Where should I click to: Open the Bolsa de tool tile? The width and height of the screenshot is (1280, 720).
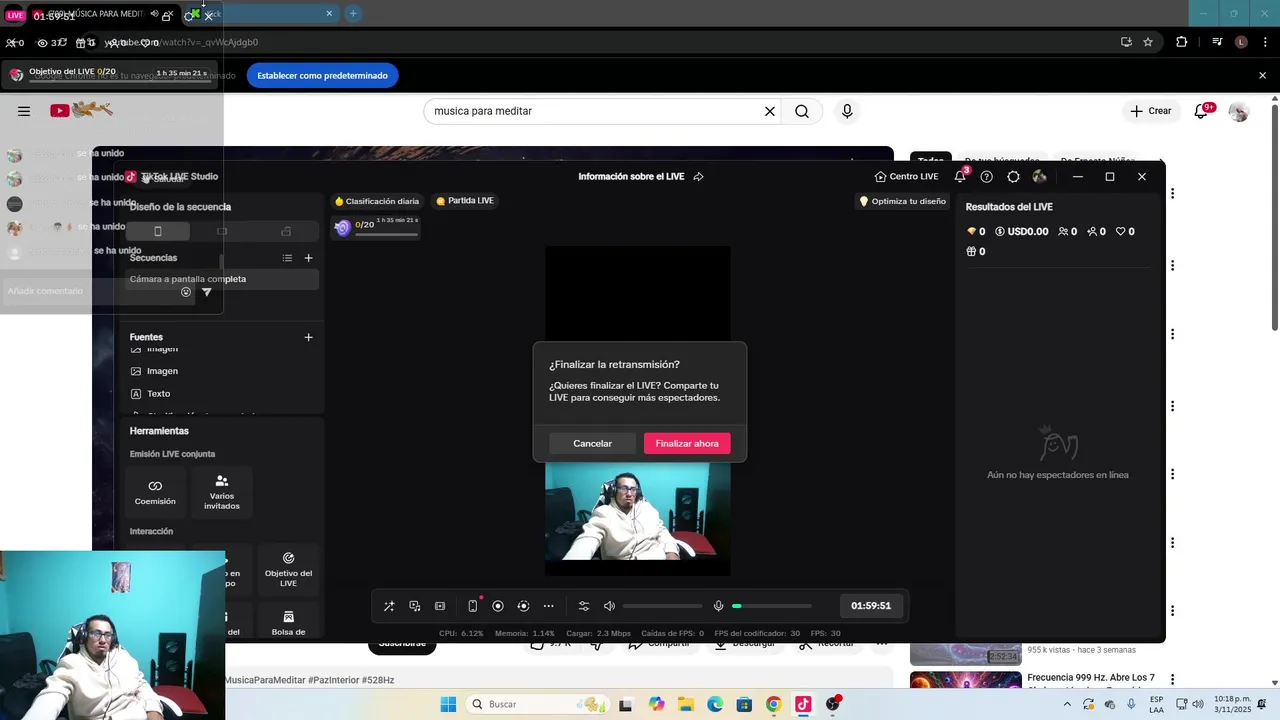click(x=288, y=621)
